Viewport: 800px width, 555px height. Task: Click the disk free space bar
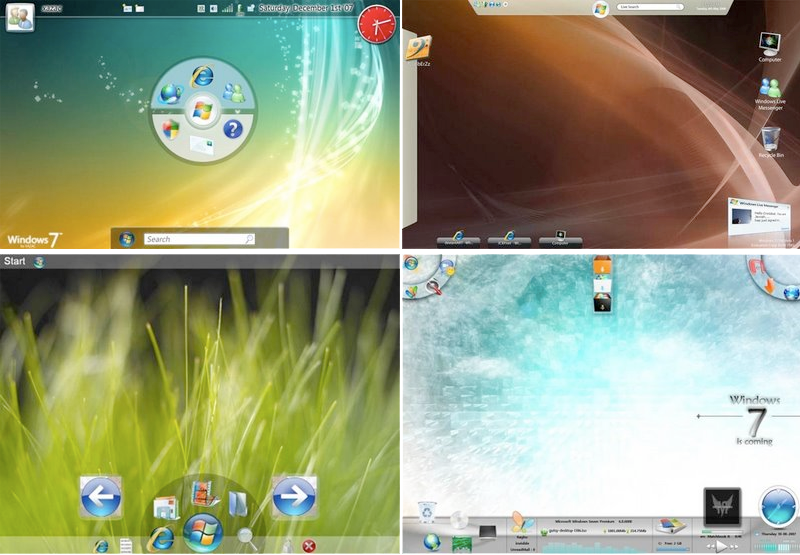(671, 550)
